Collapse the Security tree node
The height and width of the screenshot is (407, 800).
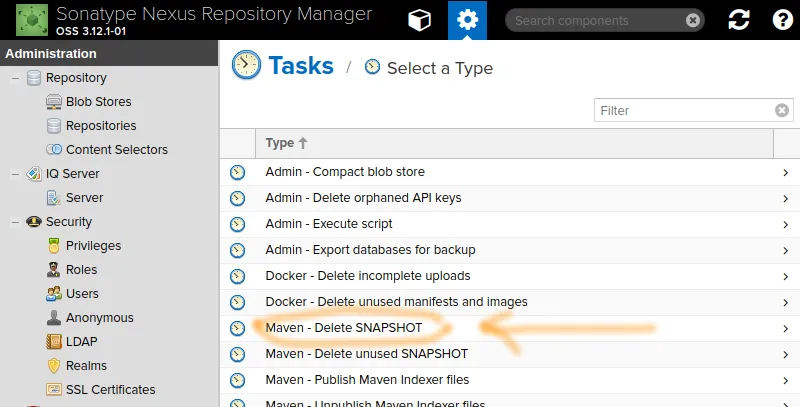point(15,222)
